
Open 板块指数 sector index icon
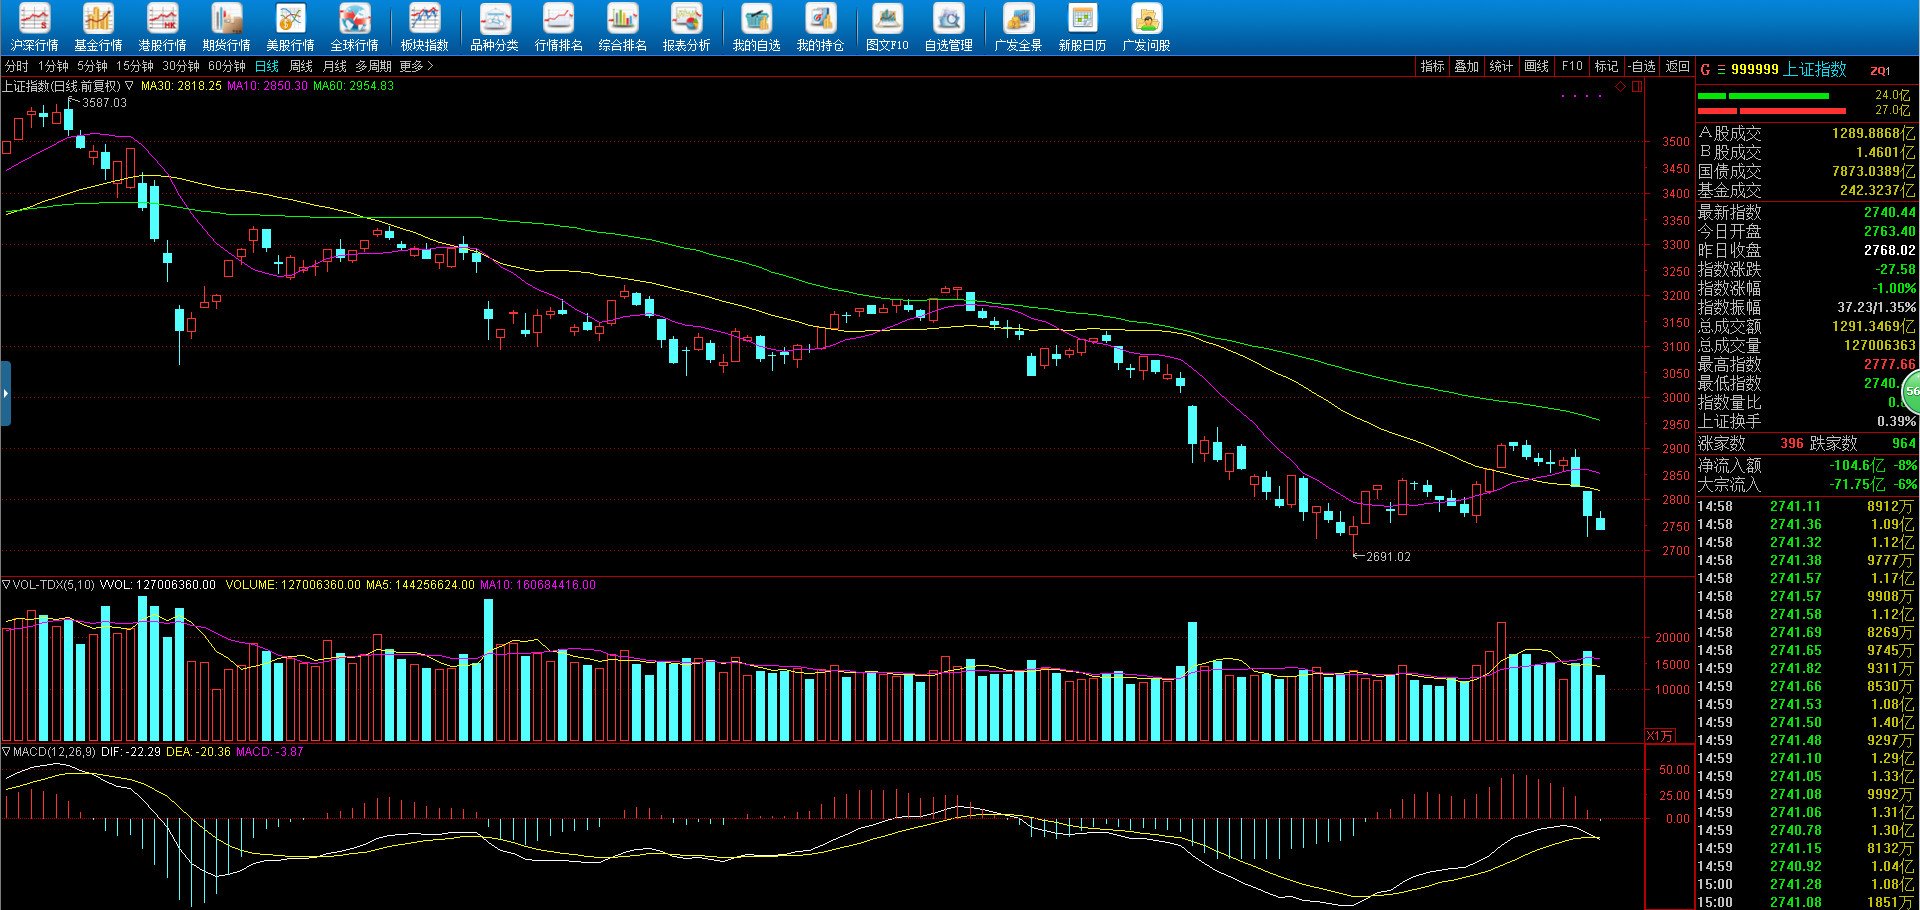424,27
